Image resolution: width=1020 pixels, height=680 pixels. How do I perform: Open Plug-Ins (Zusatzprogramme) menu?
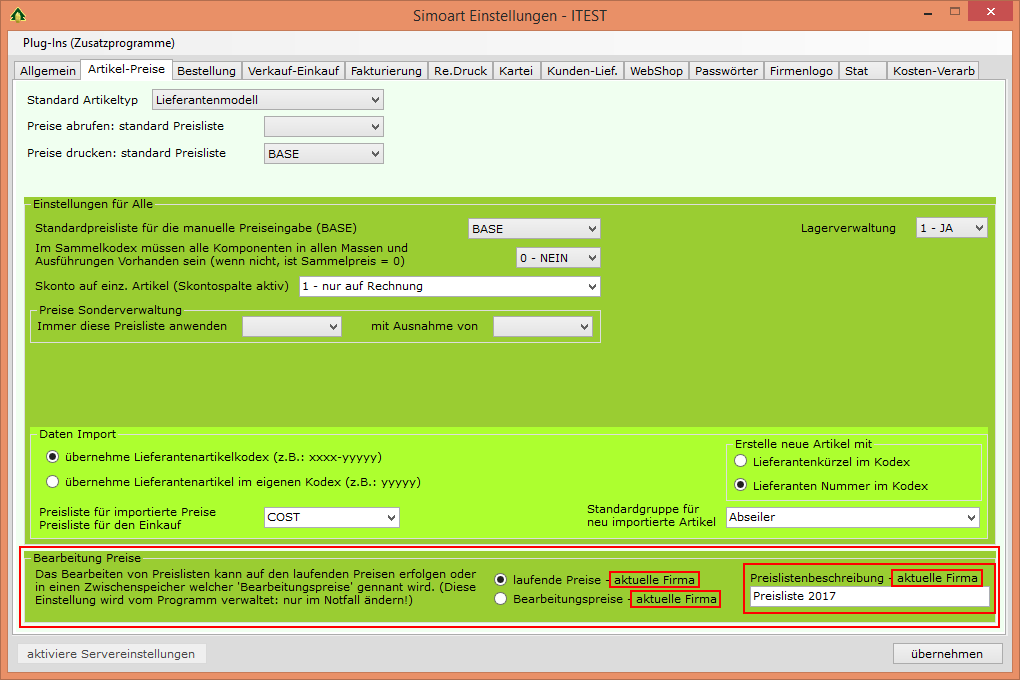(99, 43)
